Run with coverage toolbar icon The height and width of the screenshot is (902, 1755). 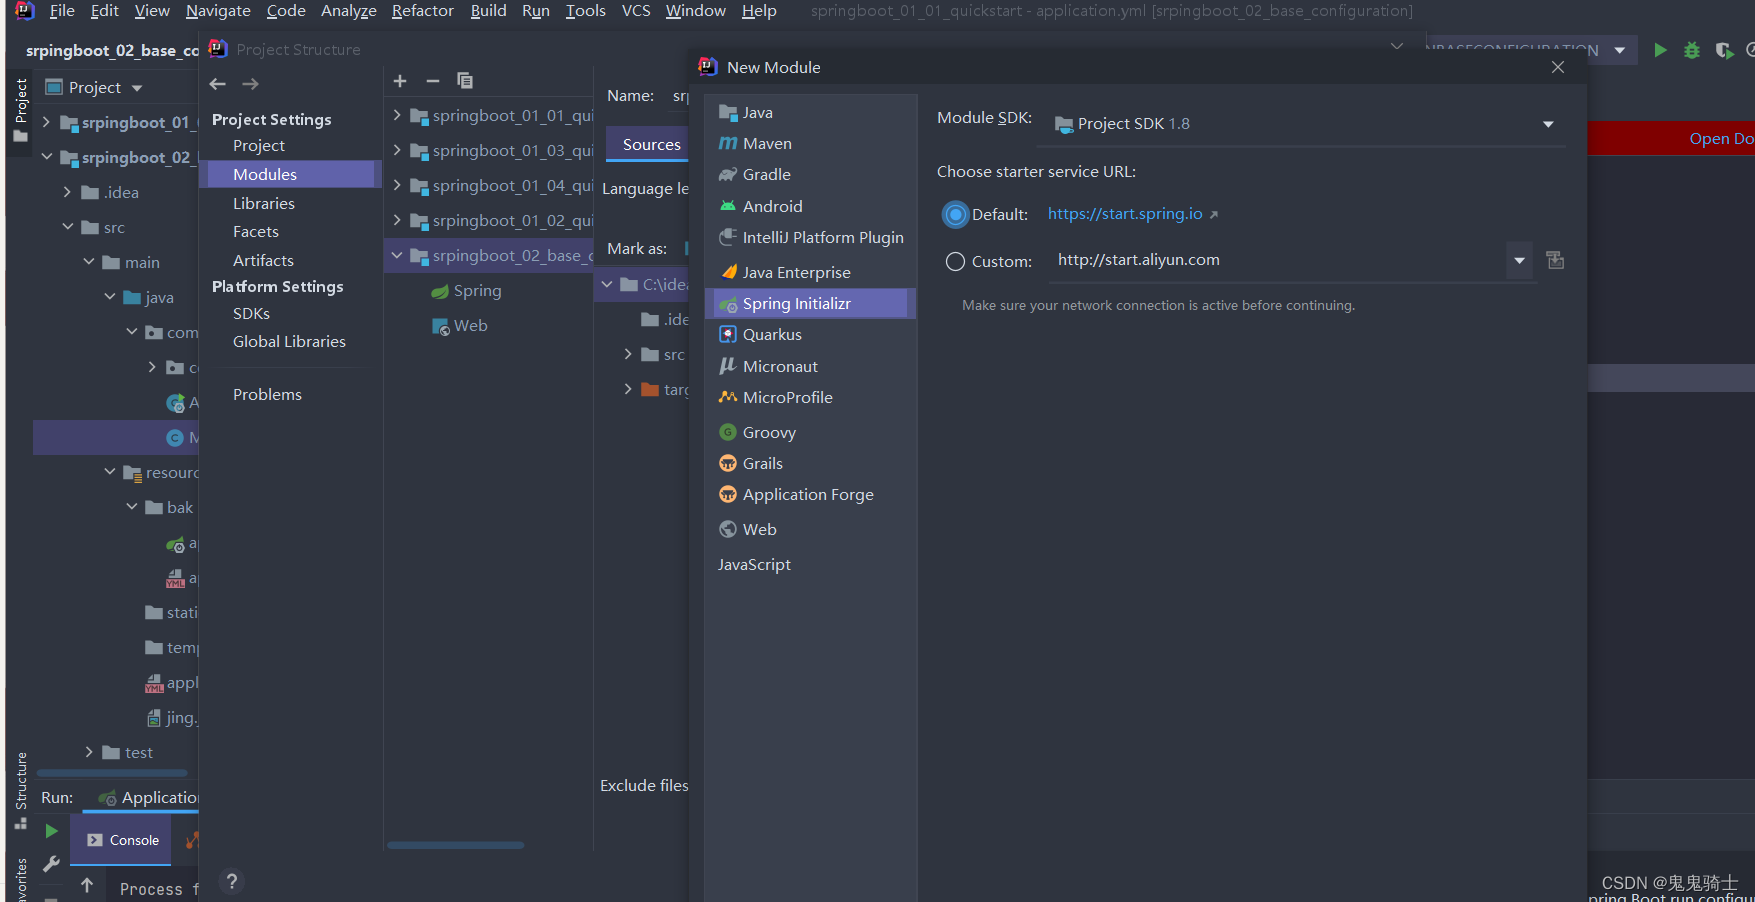tap(1723, 50)
